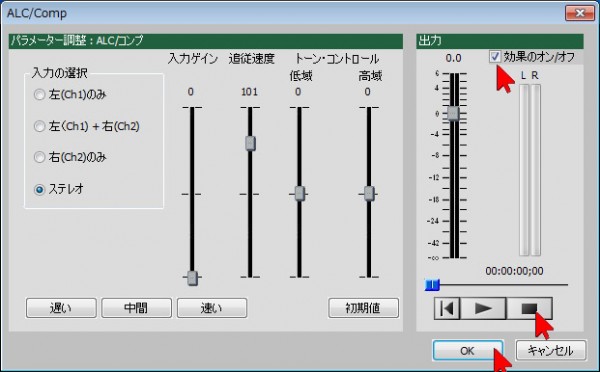600x372 pixels.
Task: Close the ALC/Comp dialog window
Action: click(x=579, y=13)
